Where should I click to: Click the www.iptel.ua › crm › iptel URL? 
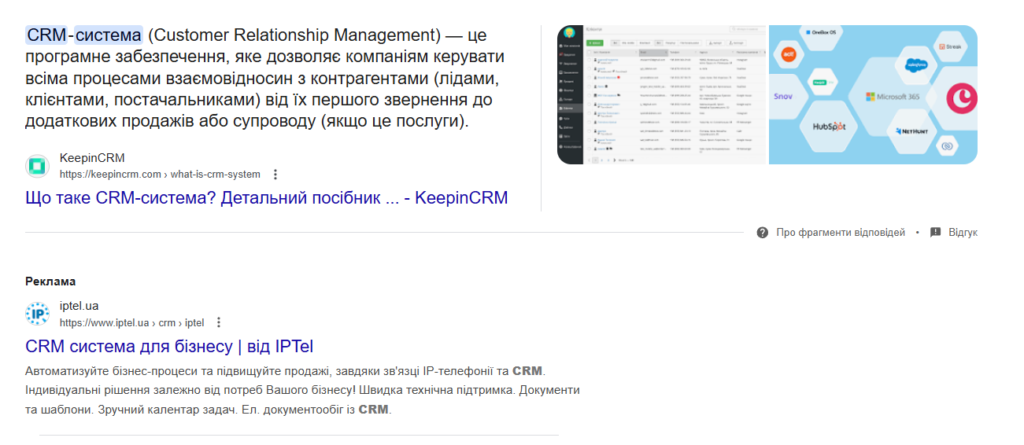[132, 322]
